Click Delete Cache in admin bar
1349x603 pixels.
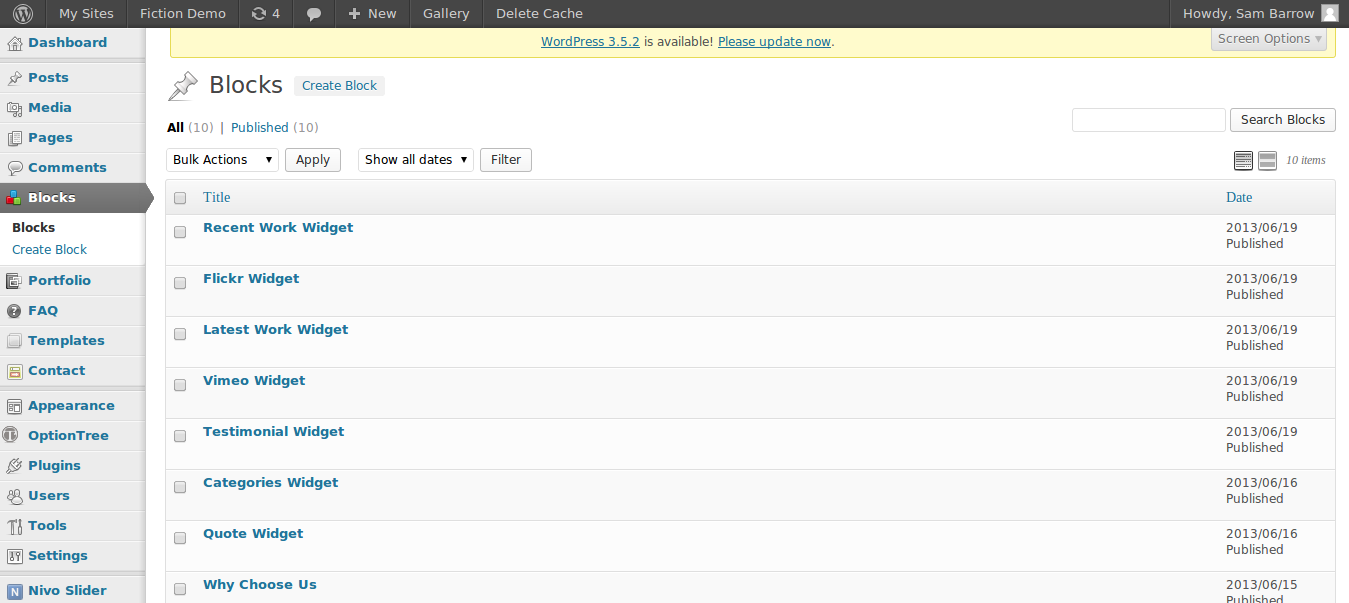539,13
